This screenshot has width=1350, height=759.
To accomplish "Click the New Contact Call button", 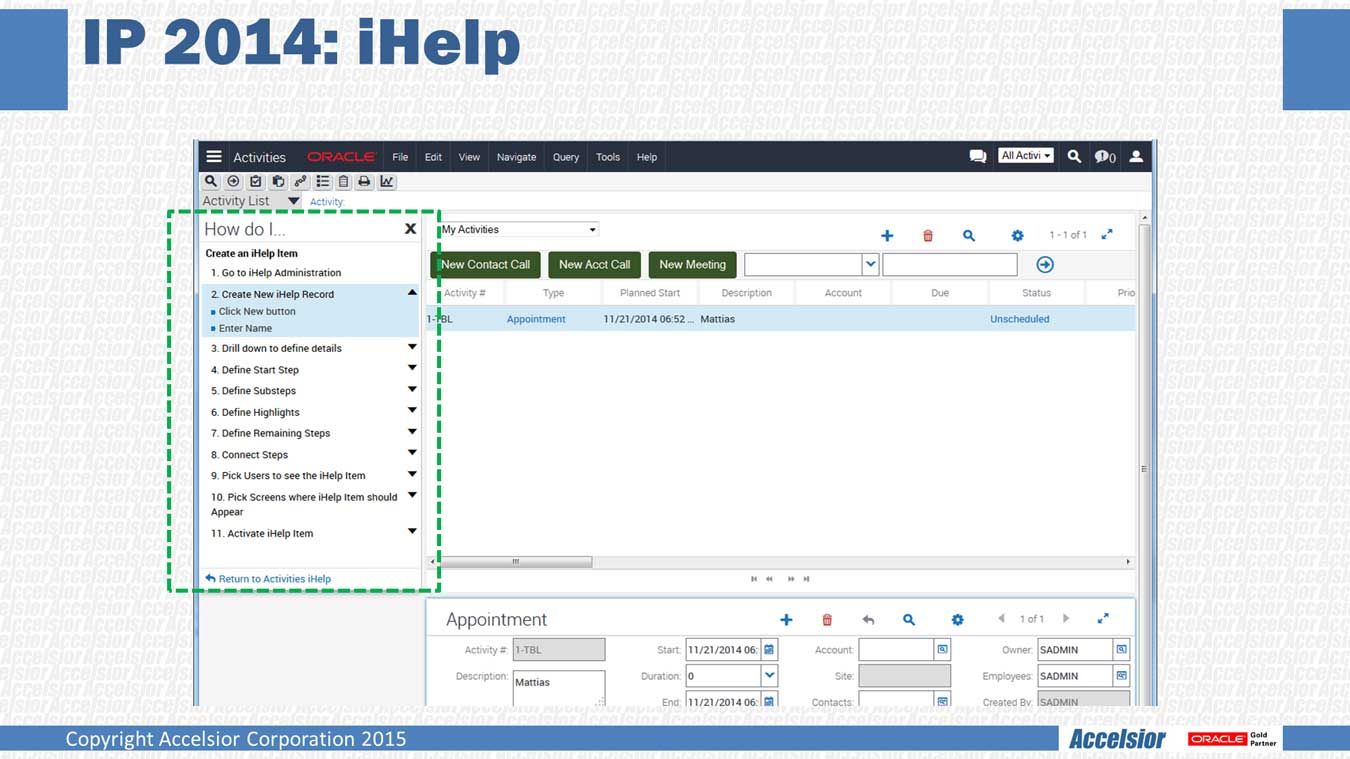I will (x=486, y=265).
